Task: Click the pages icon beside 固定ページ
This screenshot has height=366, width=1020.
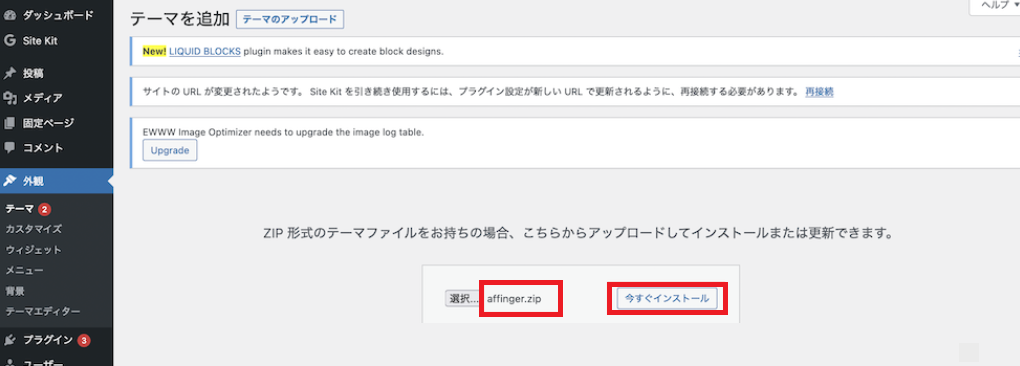Action: click(x=10, y=123)
